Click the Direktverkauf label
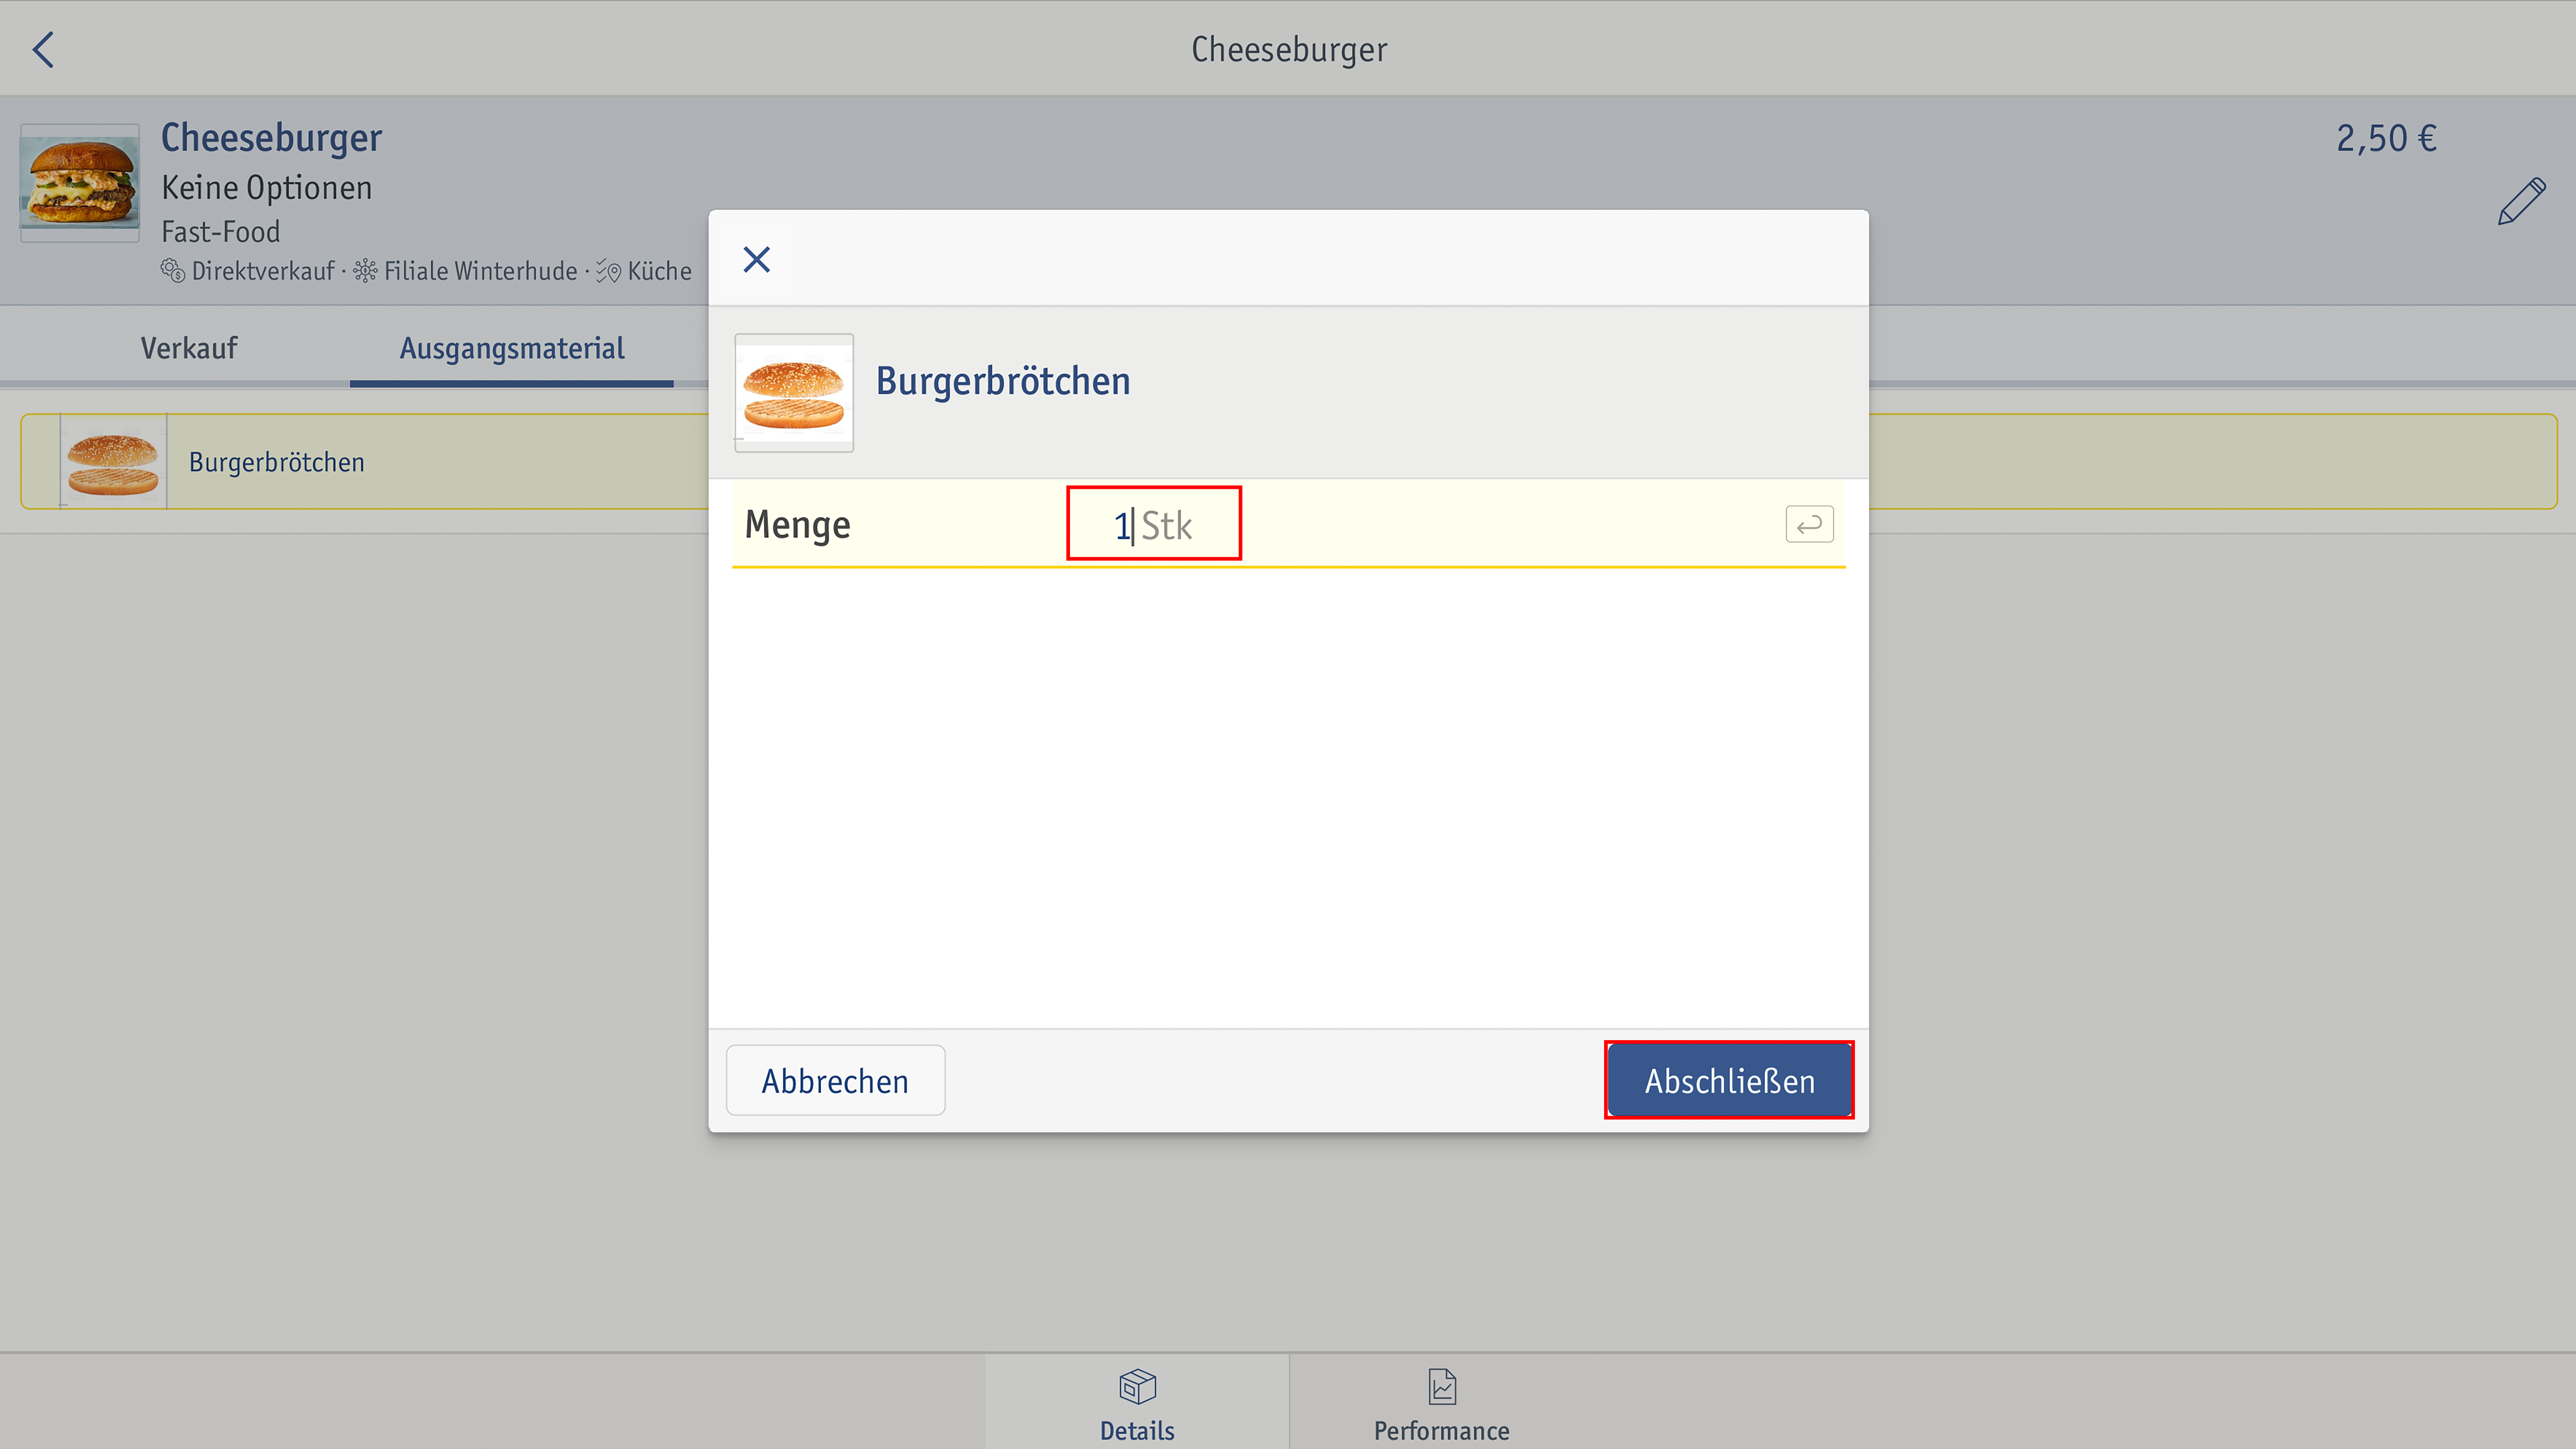 263,271
